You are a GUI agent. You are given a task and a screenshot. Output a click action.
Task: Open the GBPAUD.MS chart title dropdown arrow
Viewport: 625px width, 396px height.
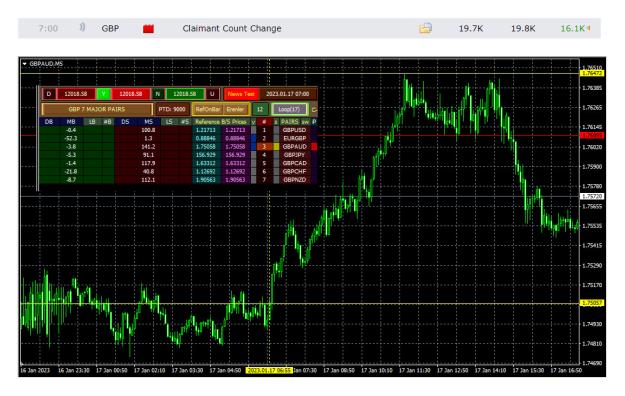(x=25, y=64)
